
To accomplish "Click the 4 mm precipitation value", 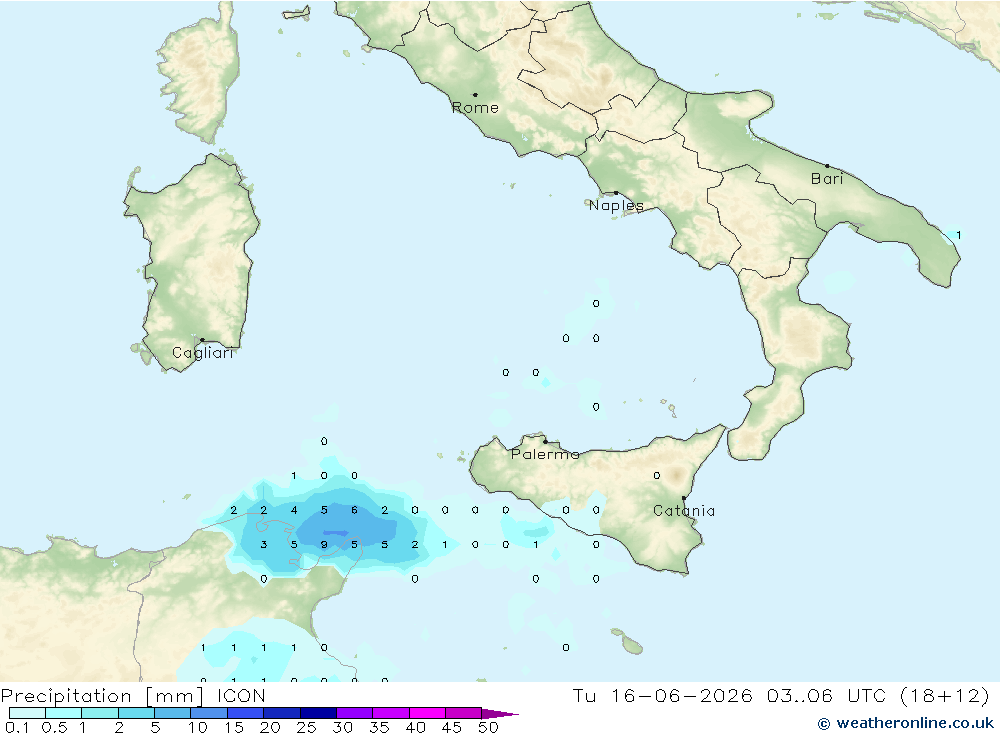I will (x=294, y=510).
